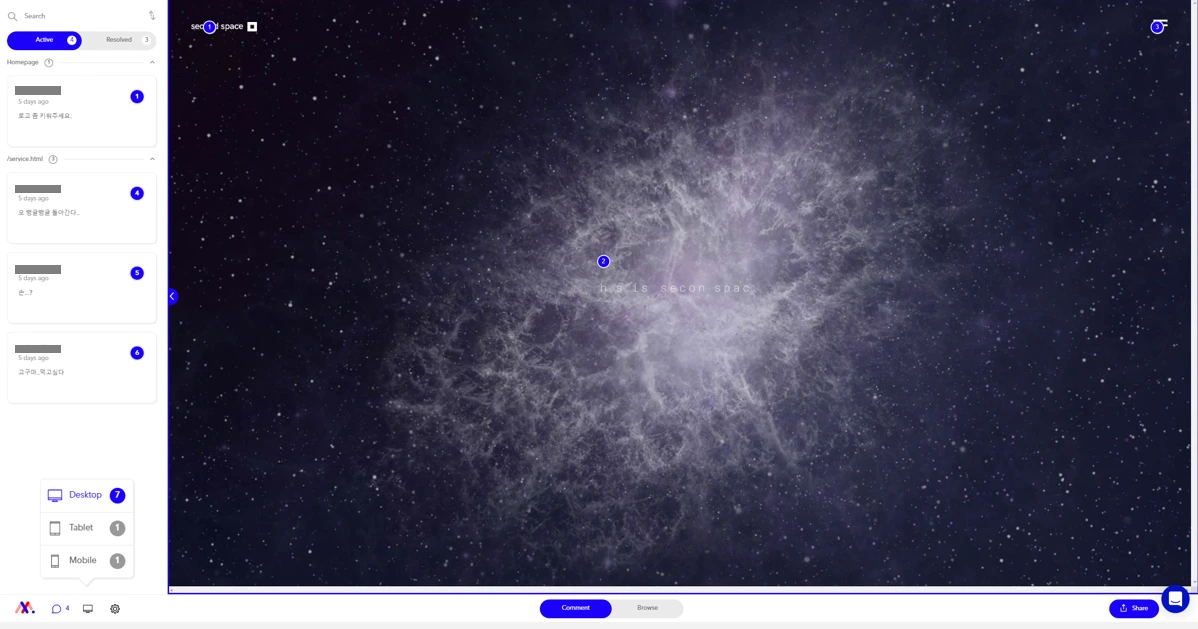Click comment pin 2 on the nebula
Viewport: 1198px width, 629px height.
[604, 261]
